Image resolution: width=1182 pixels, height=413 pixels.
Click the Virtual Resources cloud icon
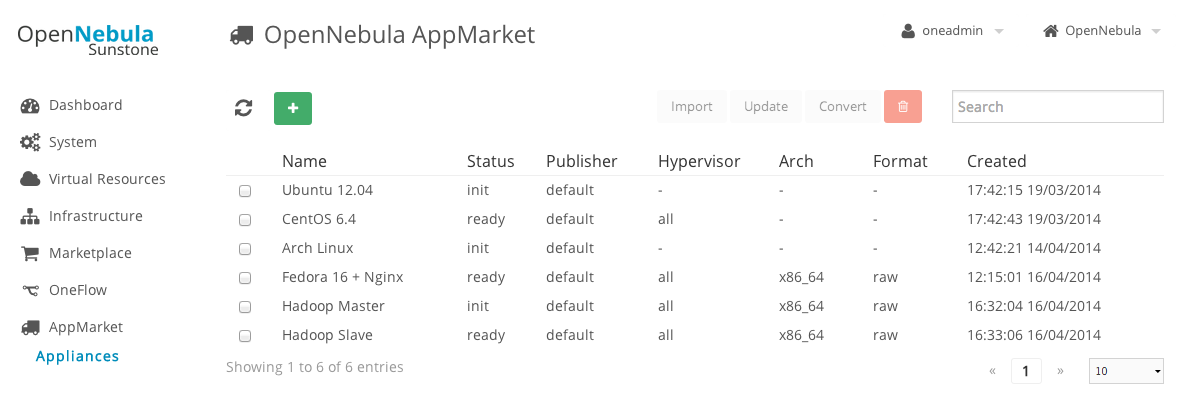[29, 179]
